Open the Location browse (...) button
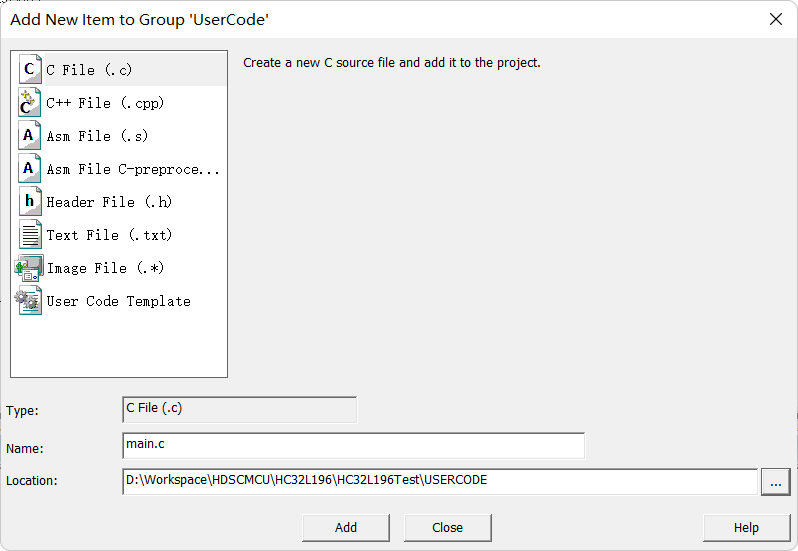 tap(776, 482)
